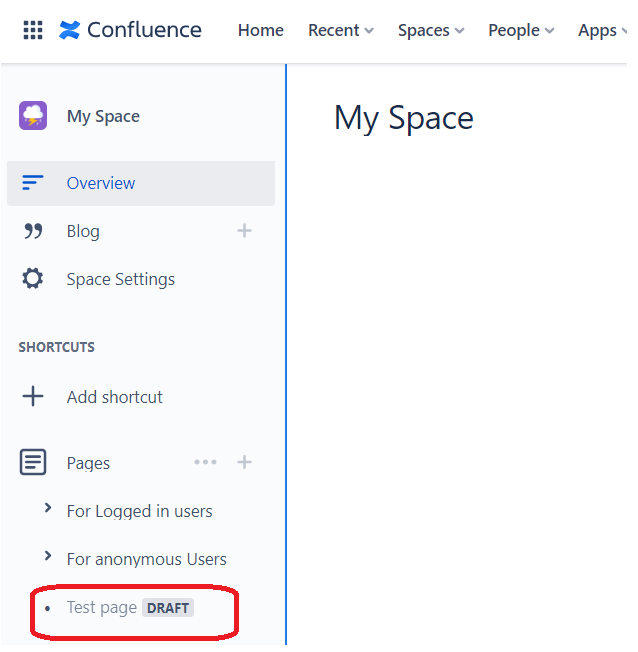Click the Blog quotes icon
Viewport: 638px width, 652px height.
click(x=33, y=231)
